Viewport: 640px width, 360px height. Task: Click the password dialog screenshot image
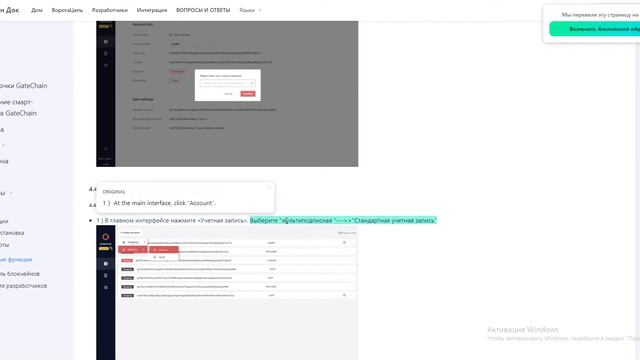(x=227, y=94)
